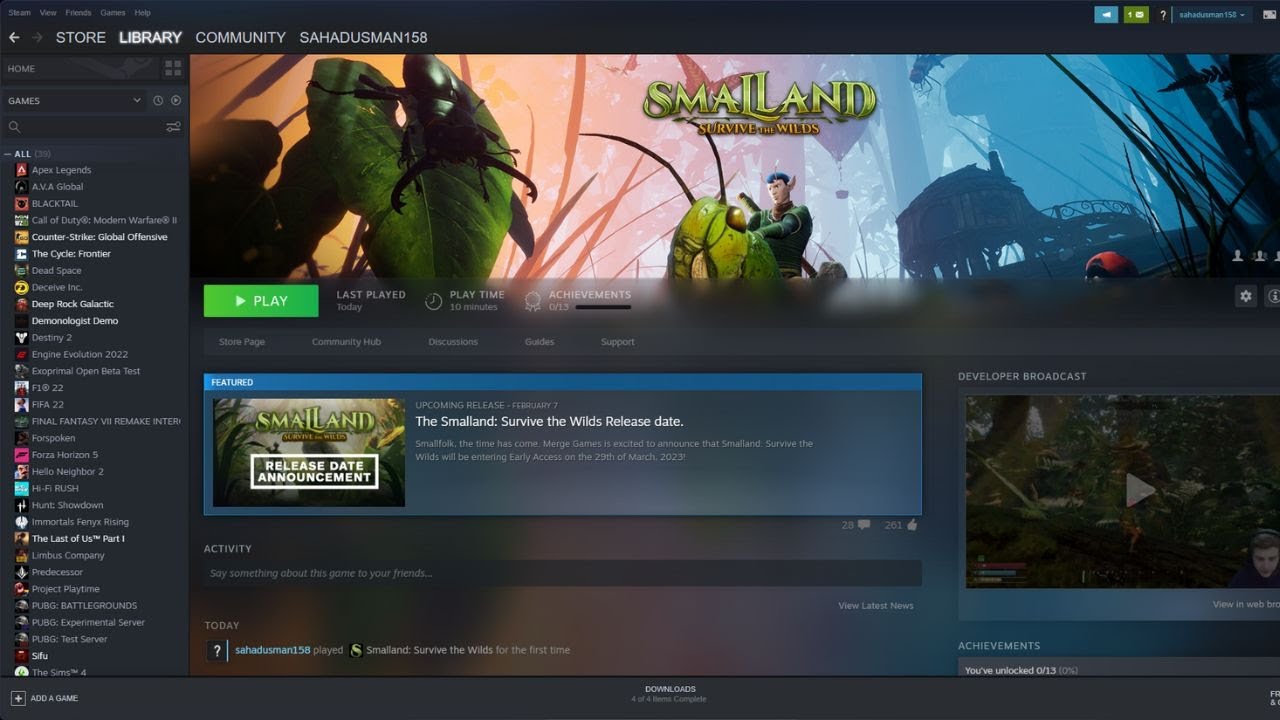Open the Games menu
Screen dimensions: 1280x720
coord(113,13)
